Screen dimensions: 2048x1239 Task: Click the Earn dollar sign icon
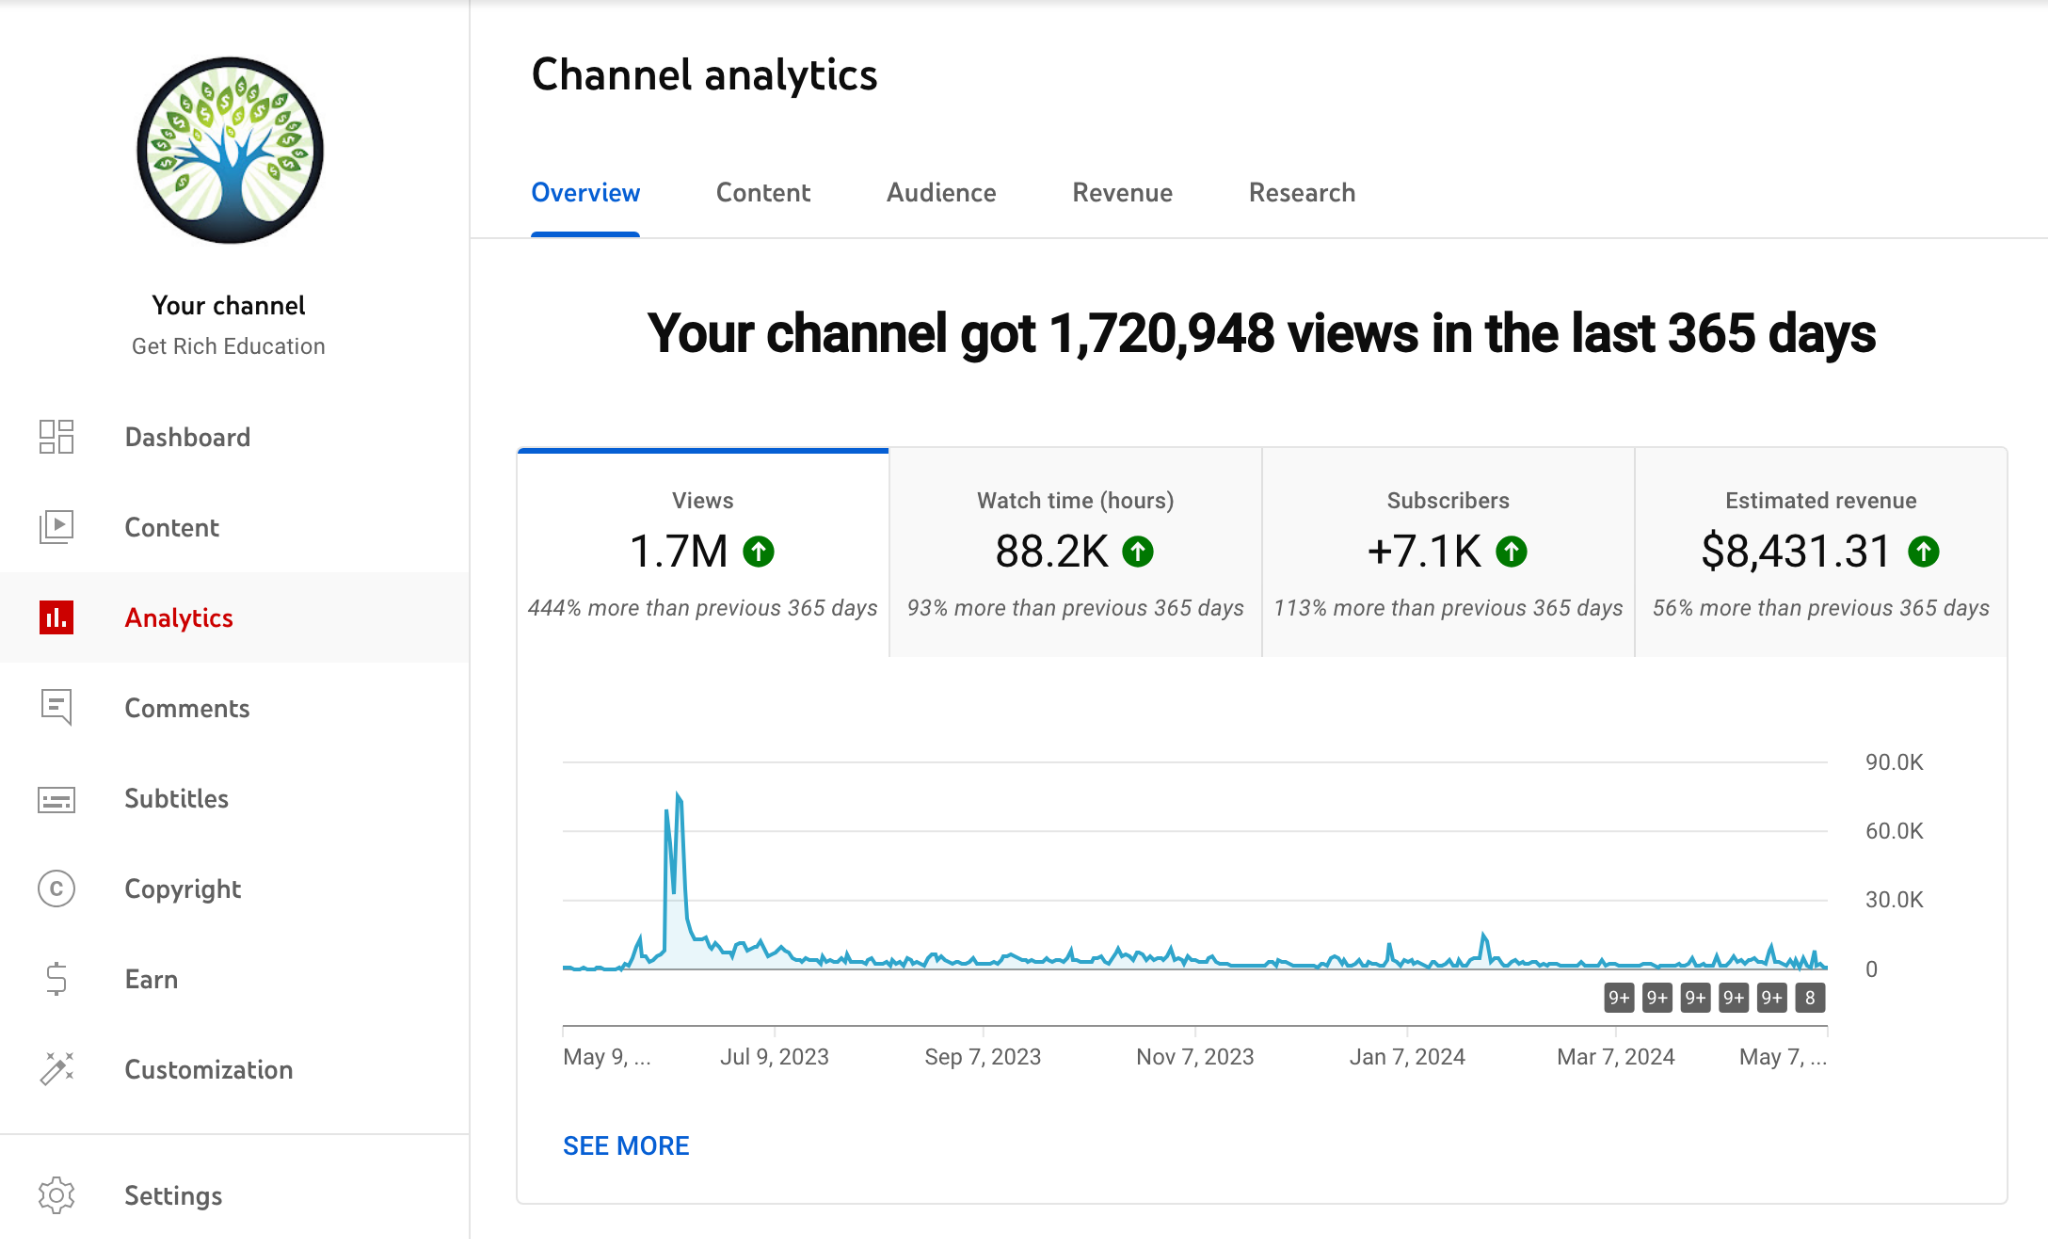[56, 978]
